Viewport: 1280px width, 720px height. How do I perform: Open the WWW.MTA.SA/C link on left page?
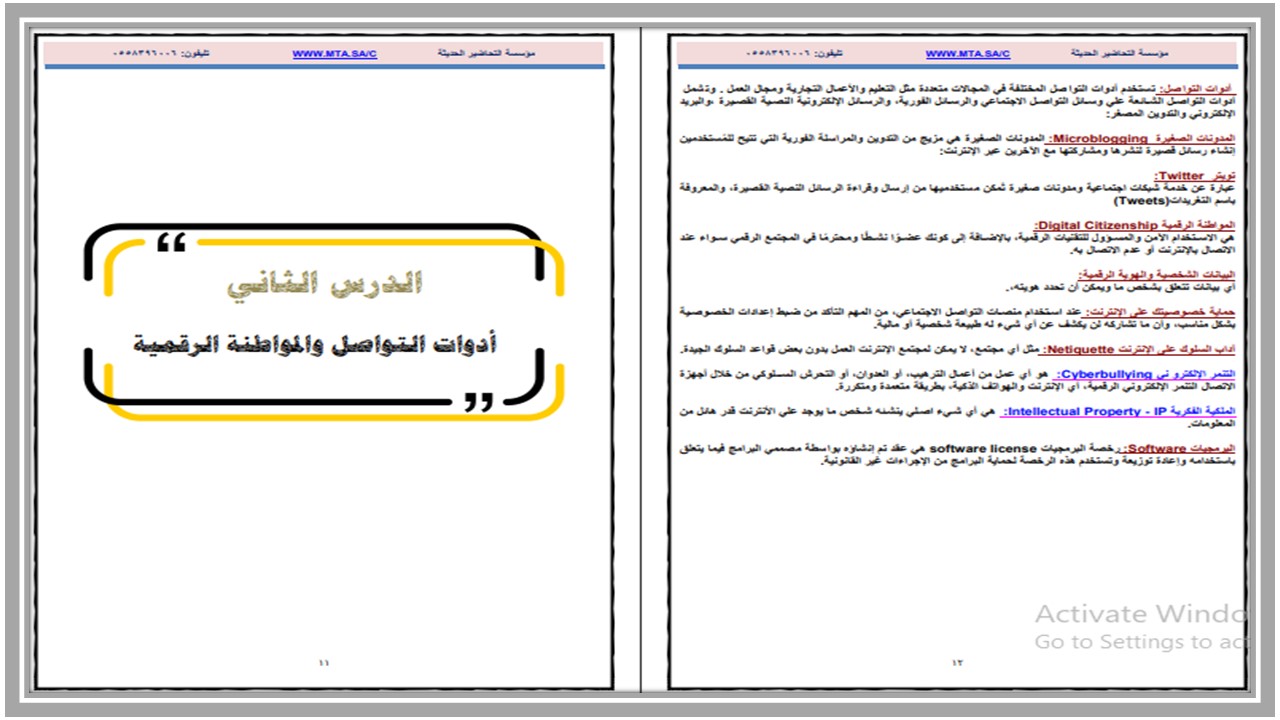[x=334, y=54]
